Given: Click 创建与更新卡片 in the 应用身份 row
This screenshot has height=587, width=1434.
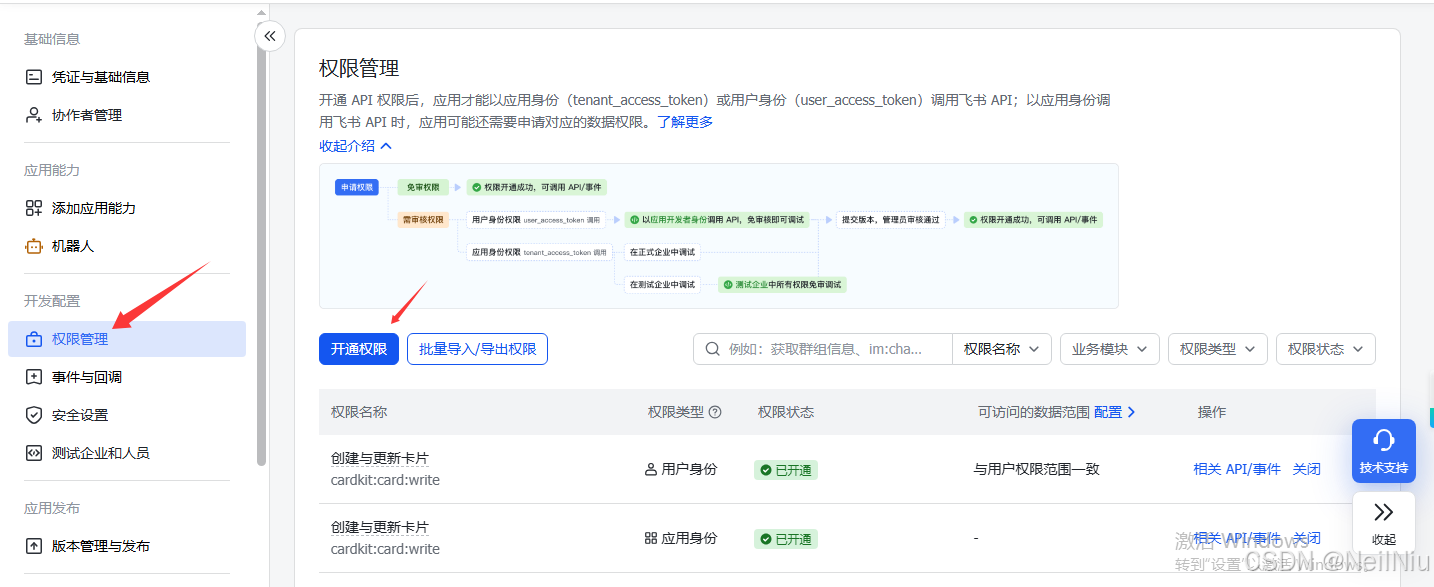Looking at the screenshot, I should coord(380,527).
